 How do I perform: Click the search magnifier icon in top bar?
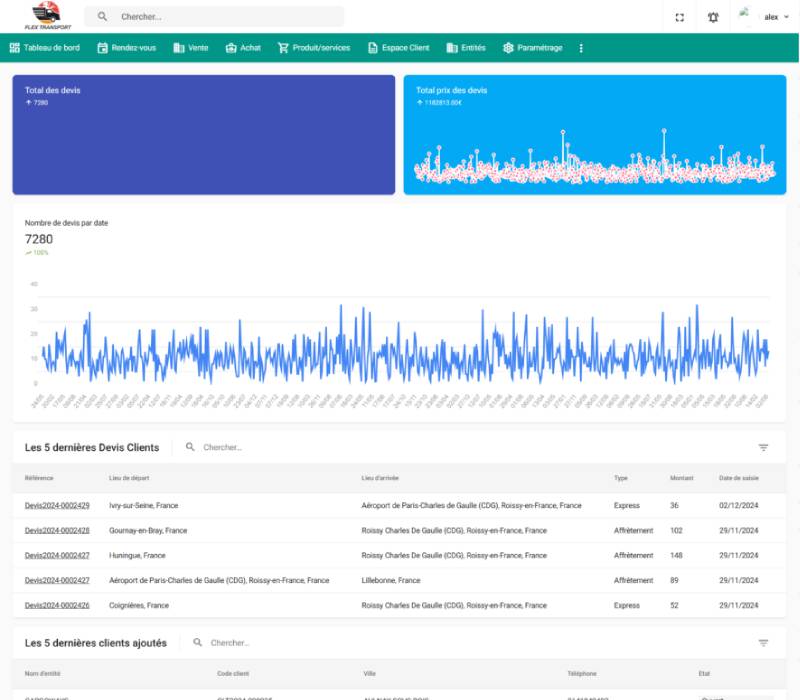pyautogui.click(x=102, y=17)
